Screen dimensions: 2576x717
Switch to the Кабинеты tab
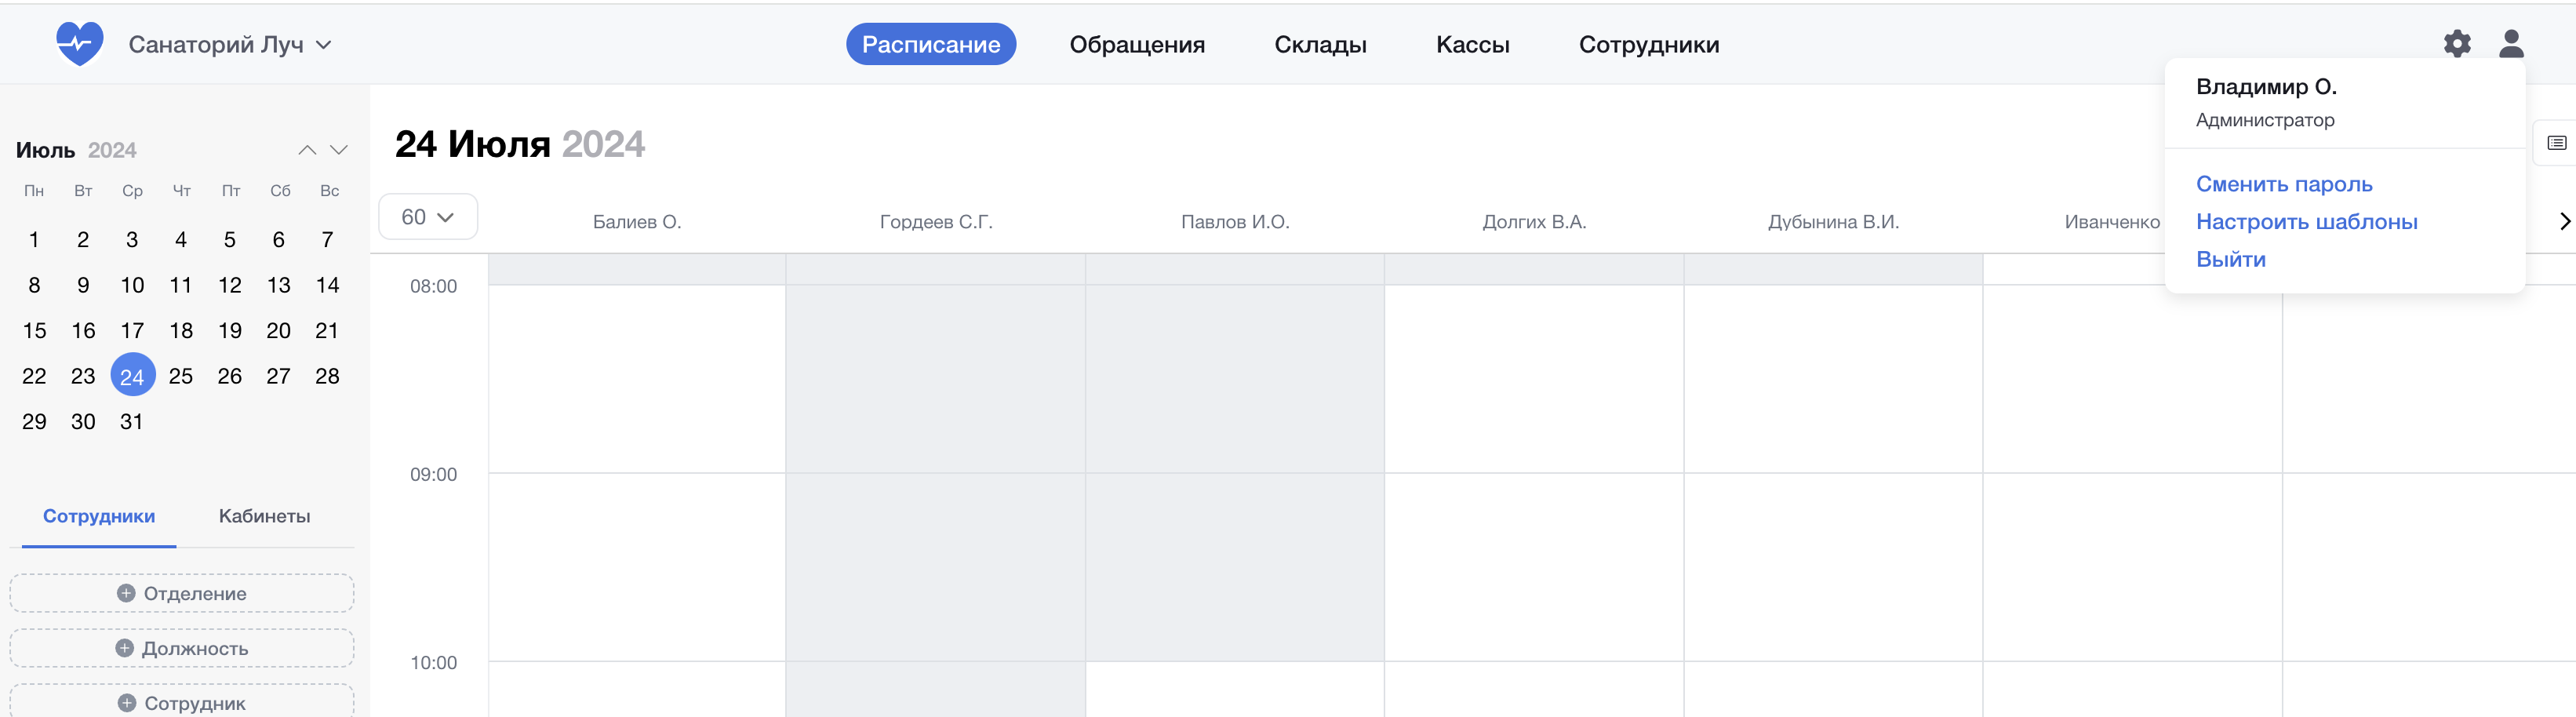tap(264, 516)
